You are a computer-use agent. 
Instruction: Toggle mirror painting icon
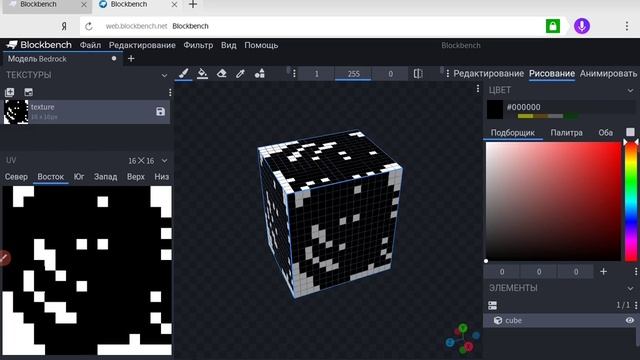coord(418,73)
